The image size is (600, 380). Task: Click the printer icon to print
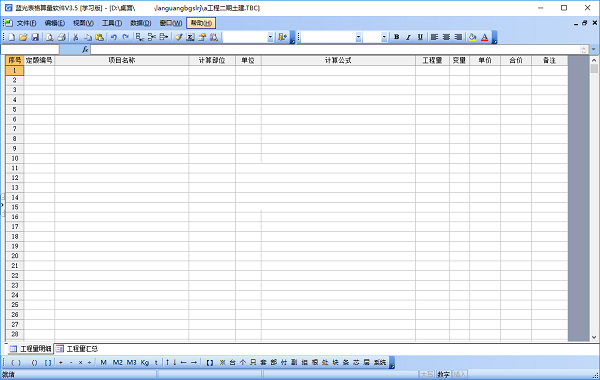[61, 37]
